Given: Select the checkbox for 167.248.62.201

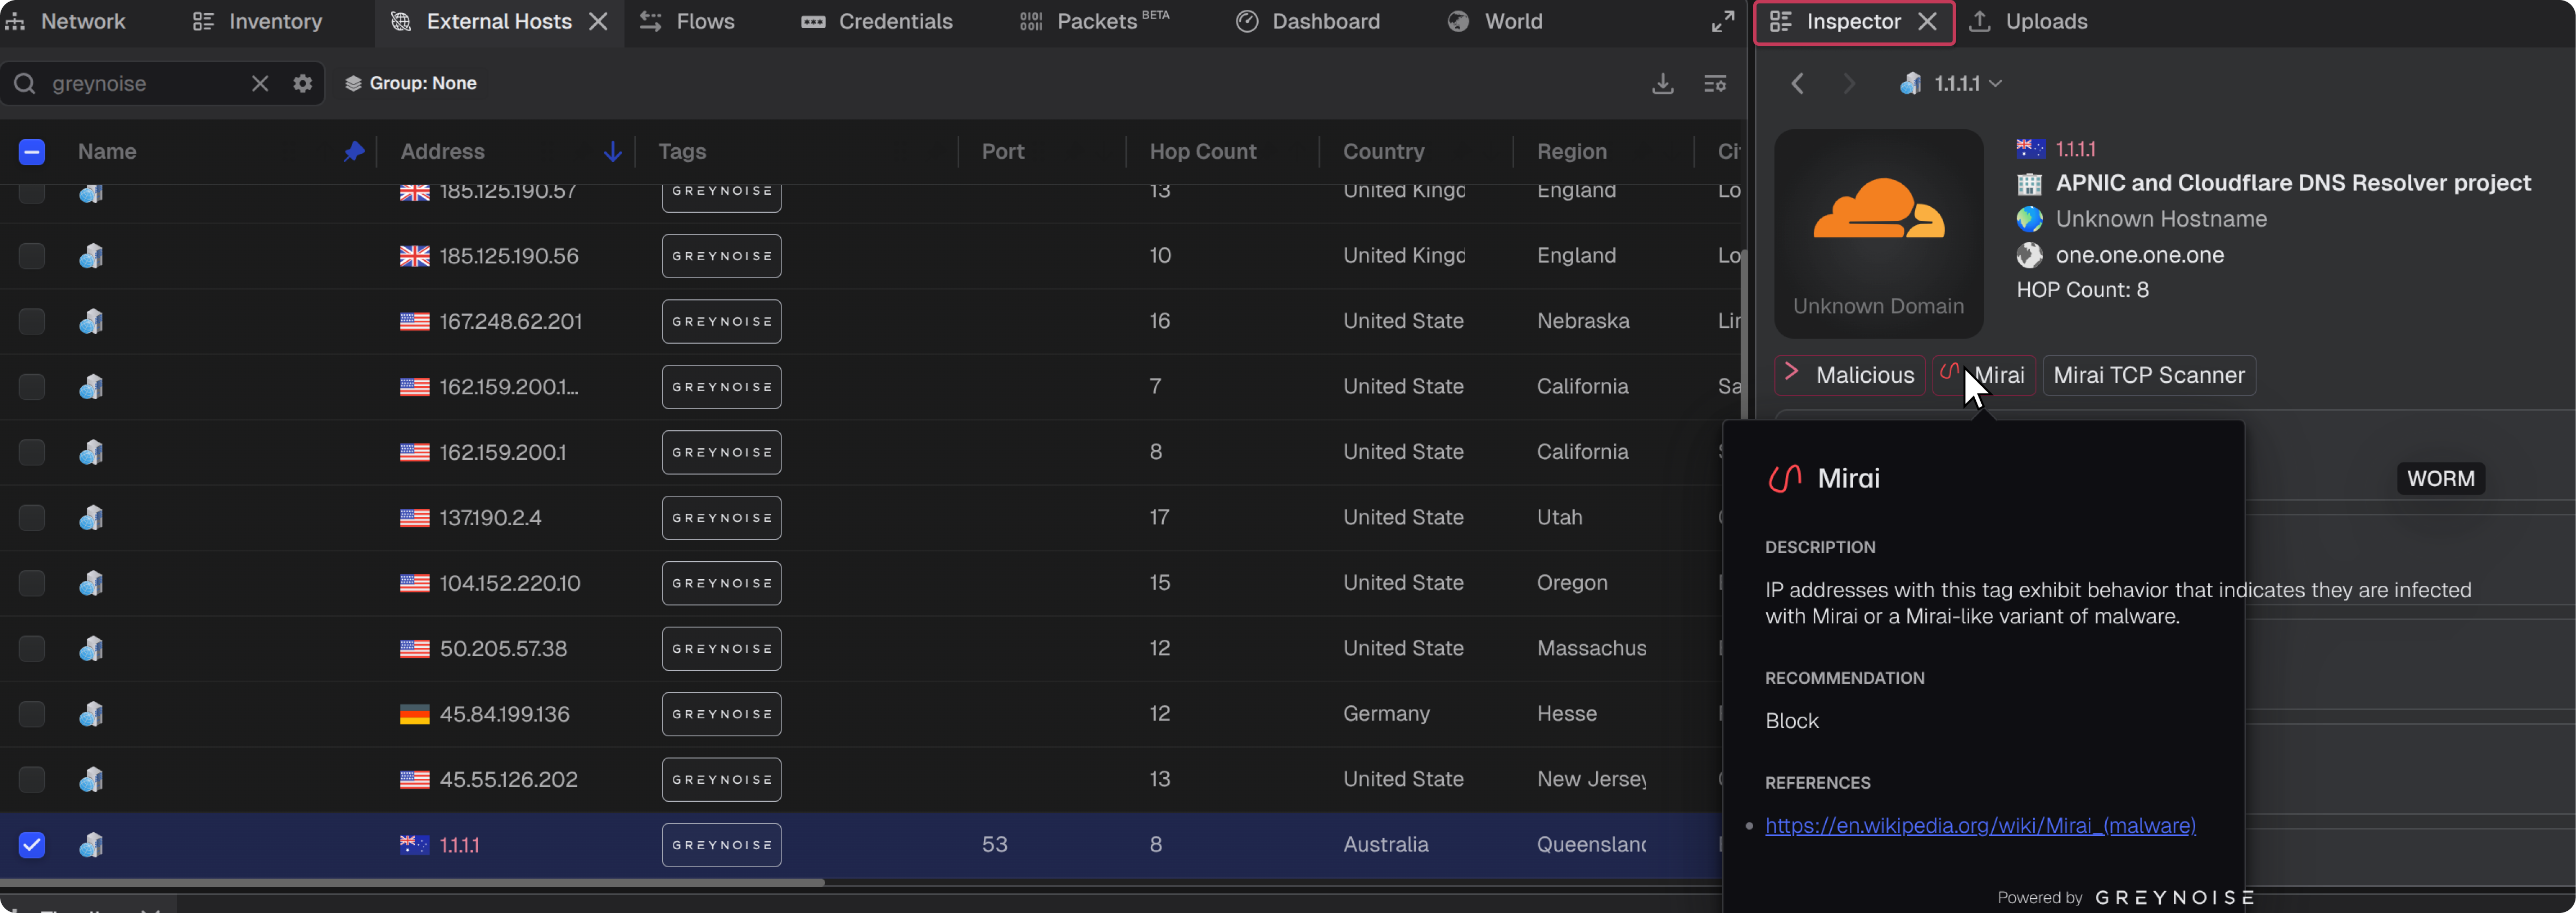Looking at the screenshot, I should click(x=32, y=321).
